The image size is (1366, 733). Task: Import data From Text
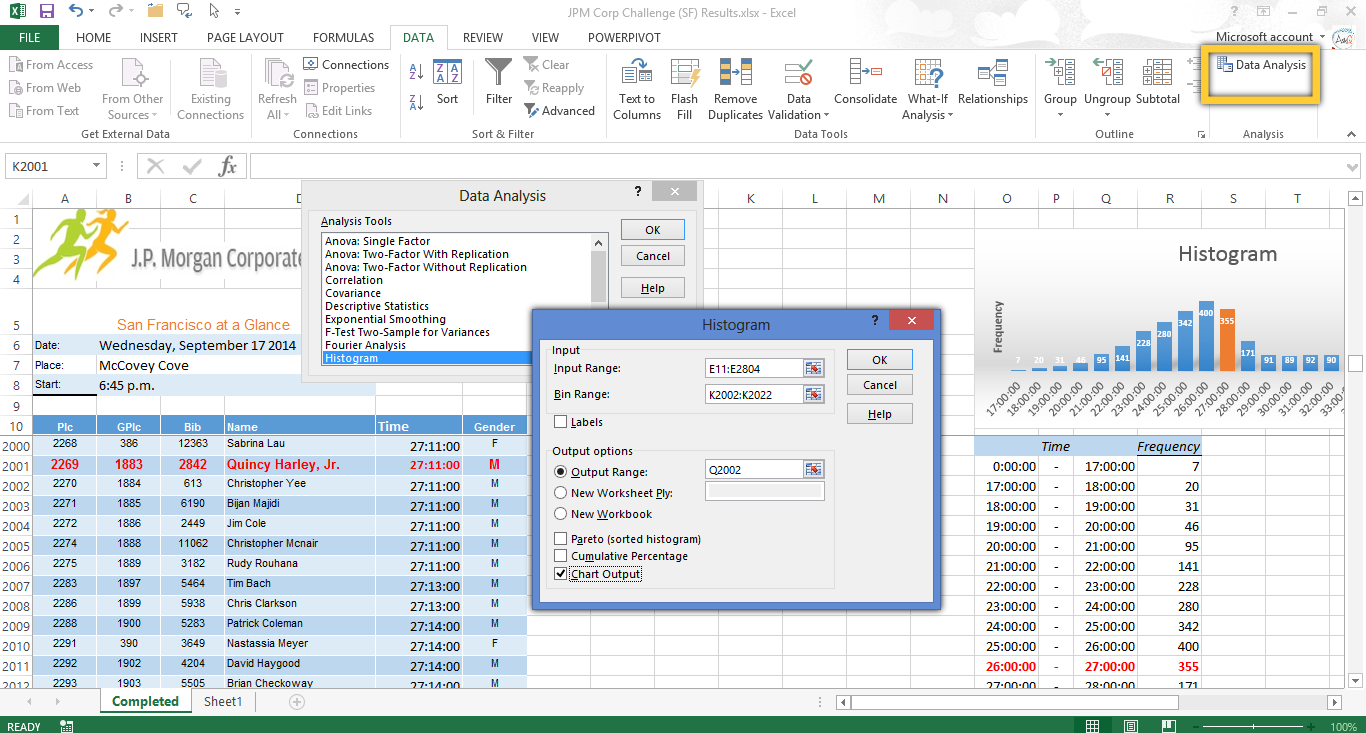45,111
